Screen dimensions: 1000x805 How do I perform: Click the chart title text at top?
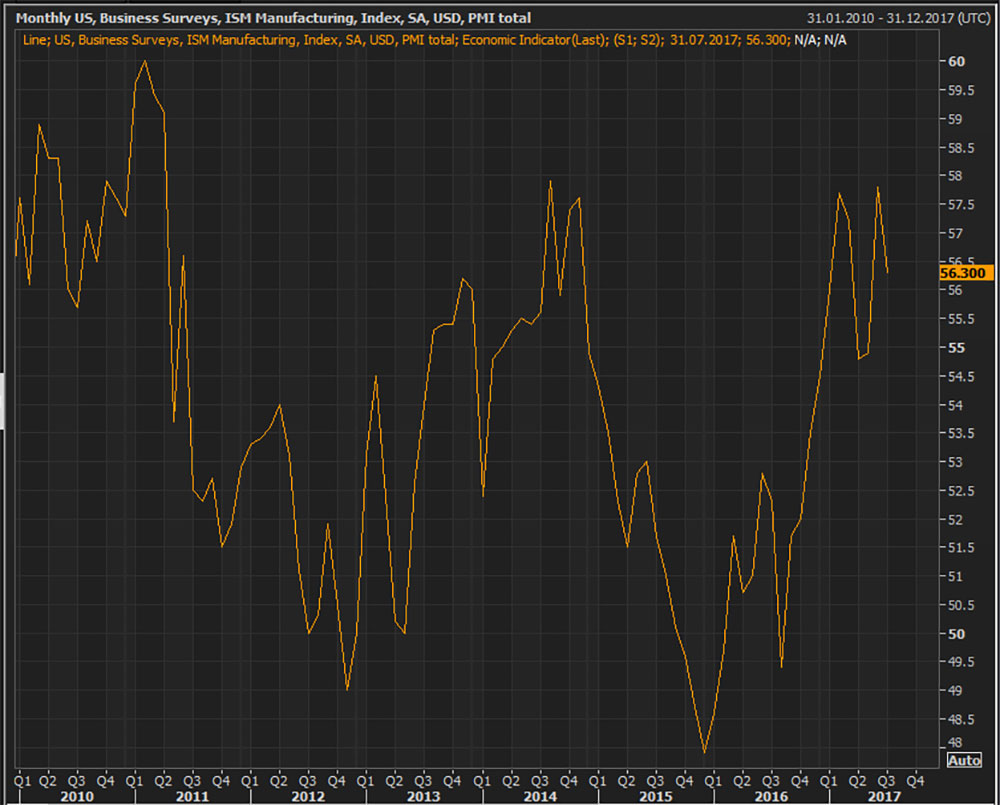[x=274, y=18]
